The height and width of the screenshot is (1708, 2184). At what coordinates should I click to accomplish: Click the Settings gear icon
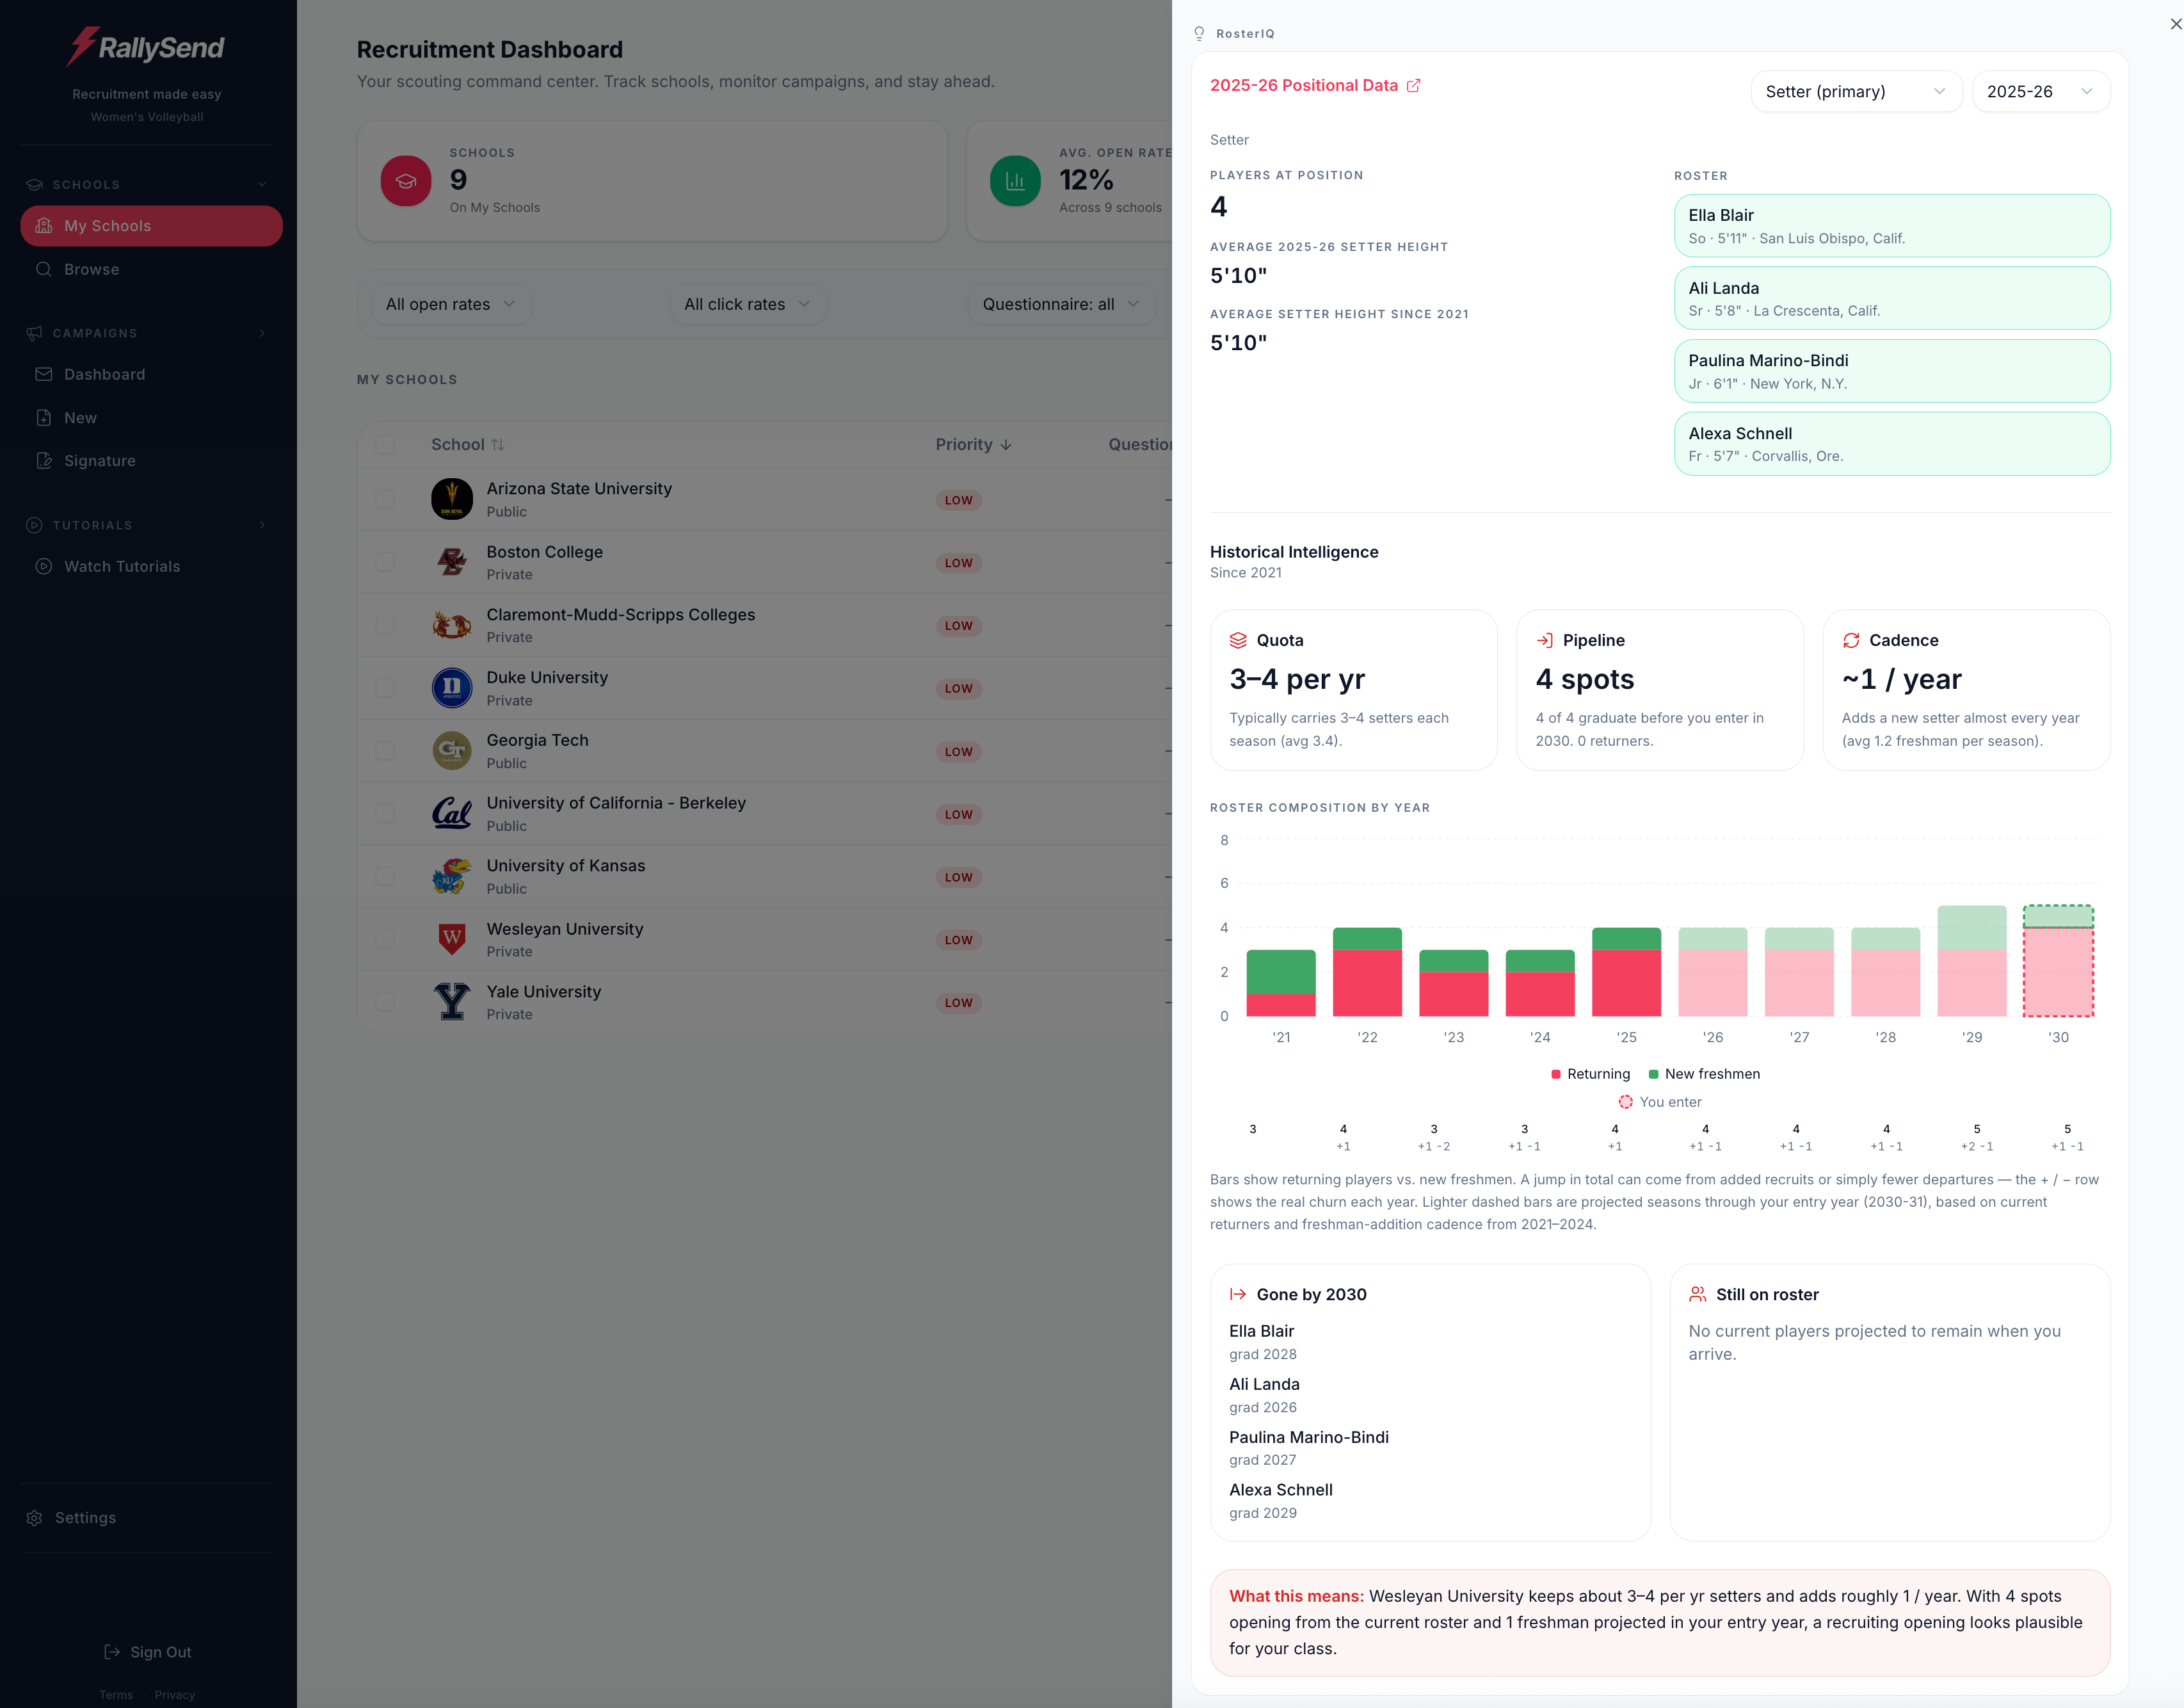pyautogui.click(x=34, y=1518)
